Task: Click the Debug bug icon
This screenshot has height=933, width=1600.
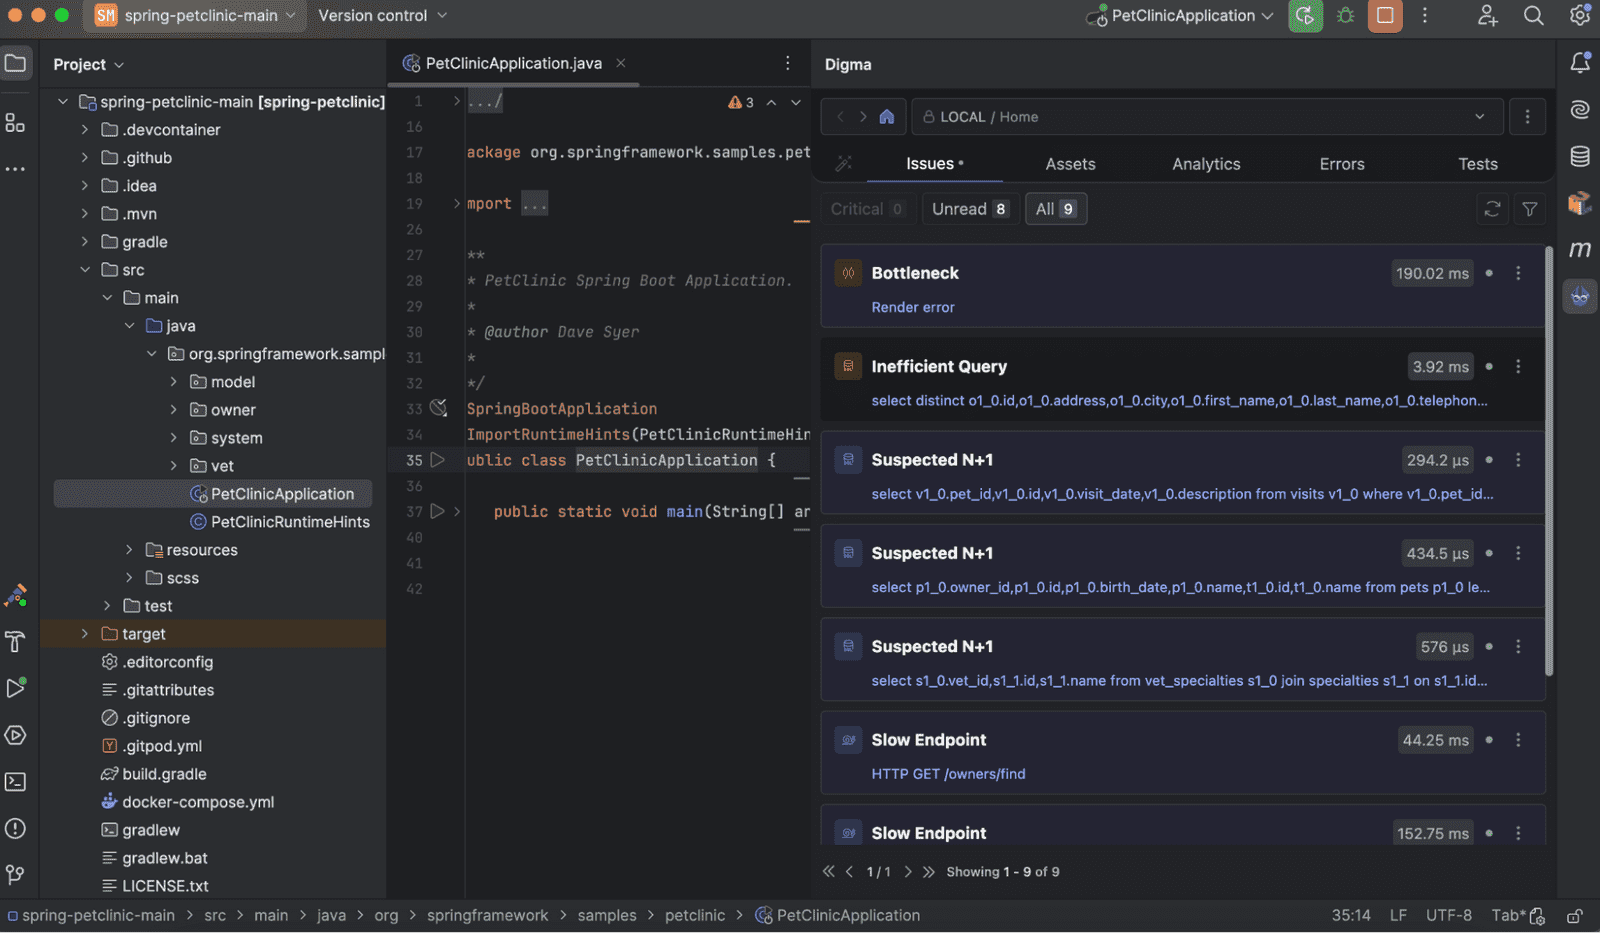Action: click(1346, 15)
